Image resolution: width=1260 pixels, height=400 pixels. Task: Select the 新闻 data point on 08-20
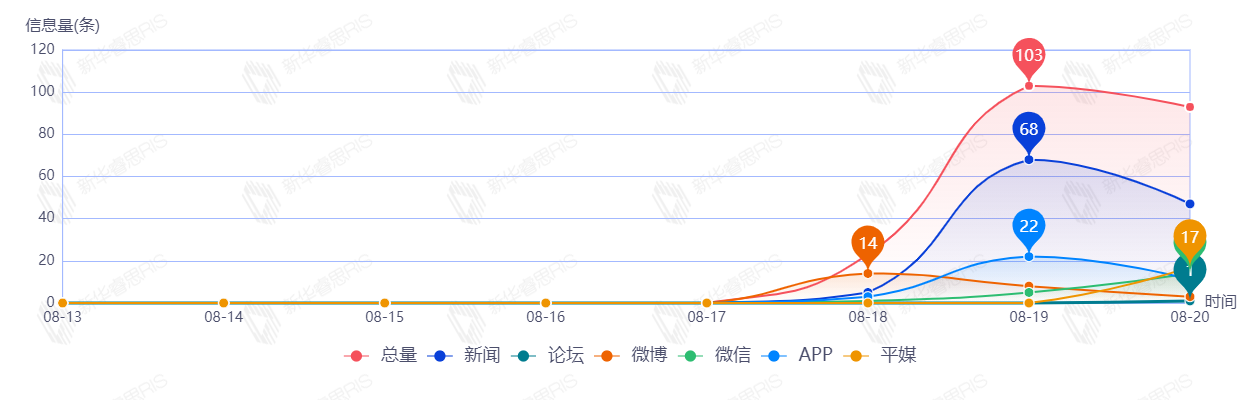pyautogui.click(x=1190, y=204)
